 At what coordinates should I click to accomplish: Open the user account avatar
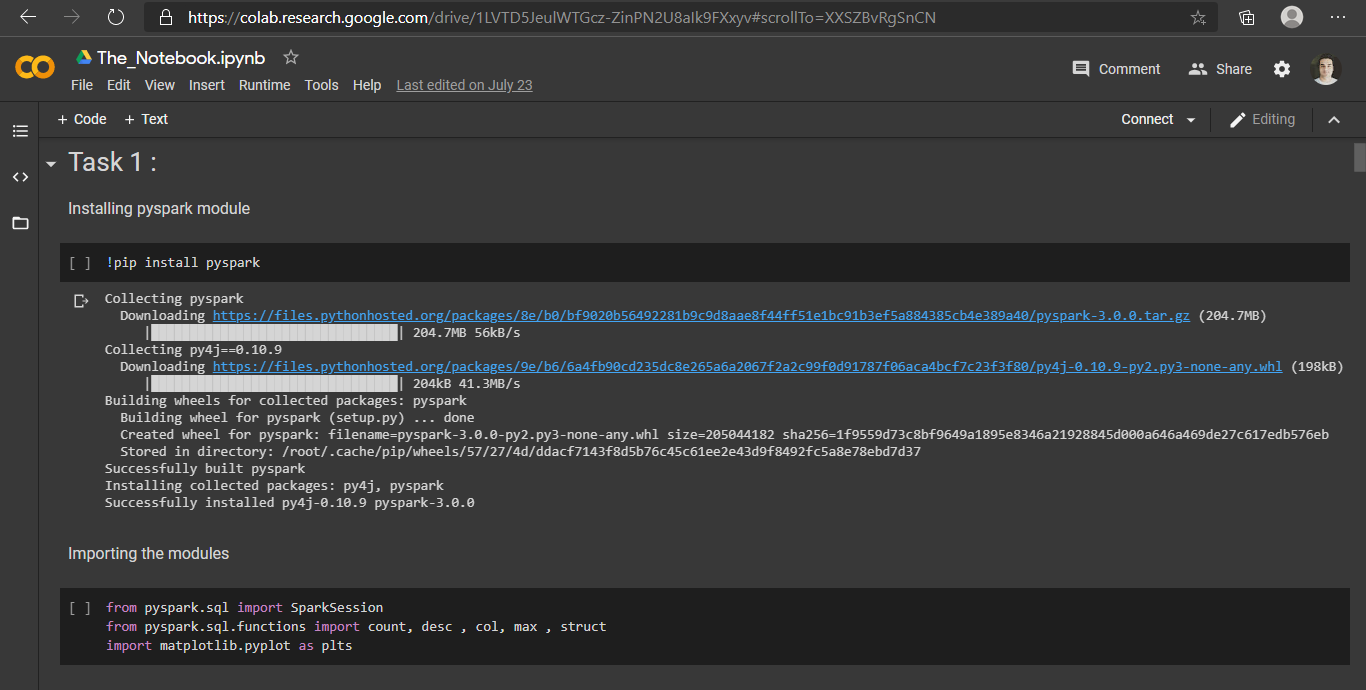1325,69
